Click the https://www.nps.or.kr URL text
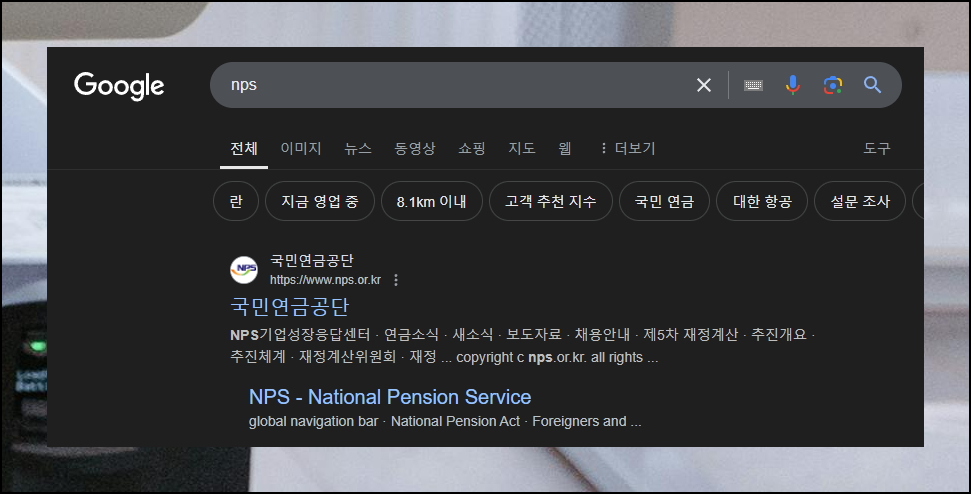The image size is (971, 494). (x=325, y=280)
